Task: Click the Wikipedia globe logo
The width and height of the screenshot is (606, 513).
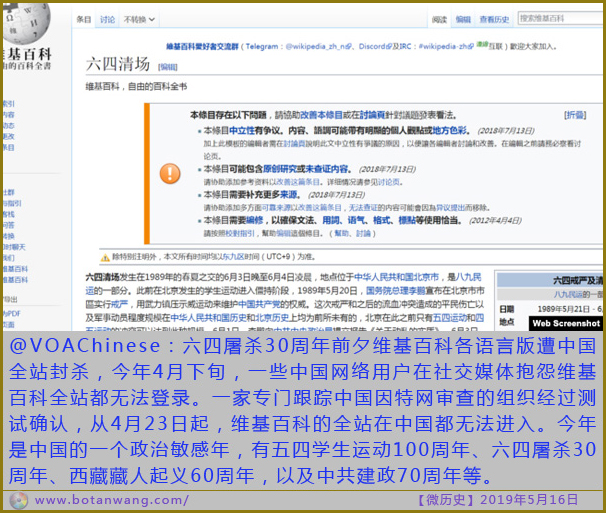Action: [x=26, y=22]
